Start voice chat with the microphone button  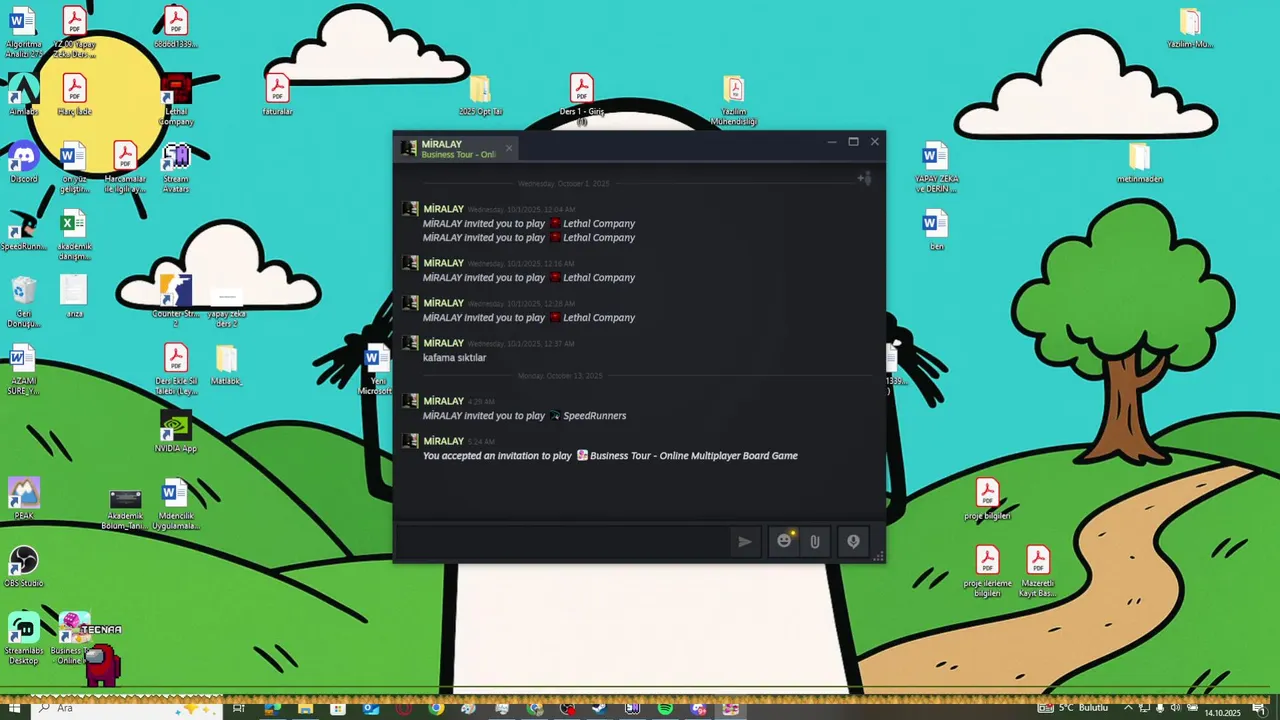tap(853, 541)
